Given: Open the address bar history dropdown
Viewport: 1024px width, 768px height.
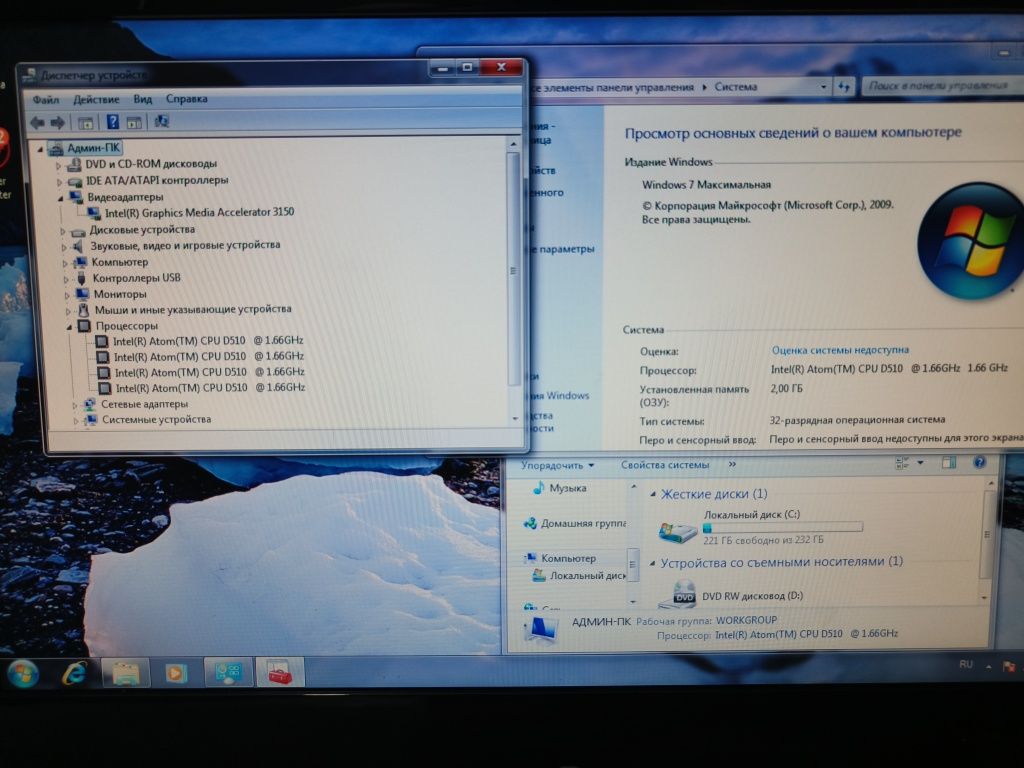Looking at the screenshot, I should click(x=823, y=87).
